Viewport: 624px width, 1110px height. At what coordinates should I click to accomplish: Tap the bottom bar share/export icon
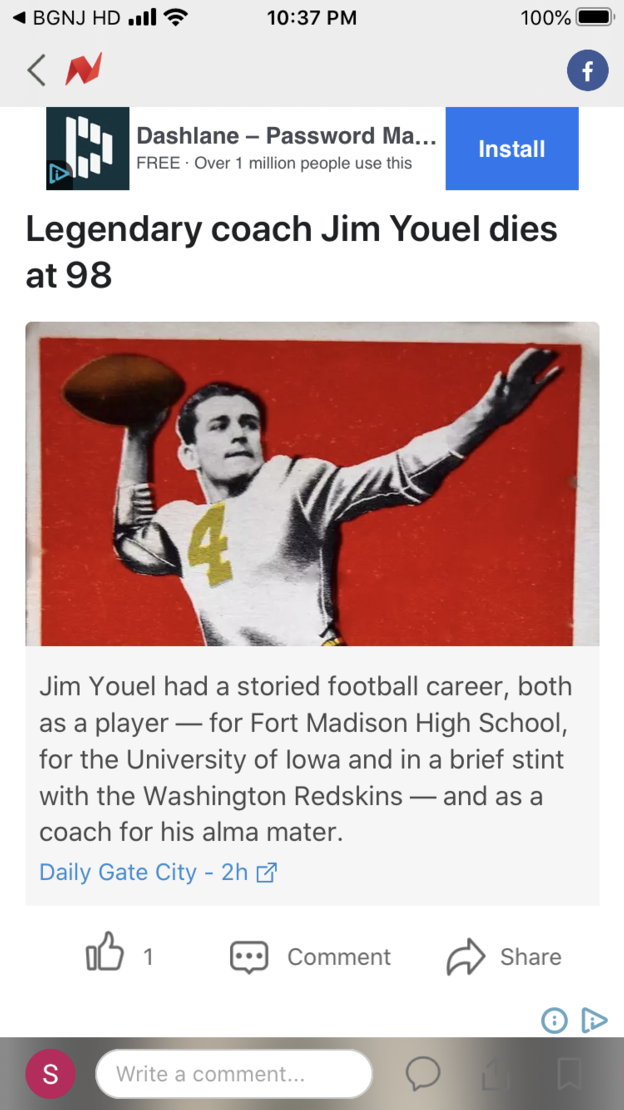coord(496,1074)
